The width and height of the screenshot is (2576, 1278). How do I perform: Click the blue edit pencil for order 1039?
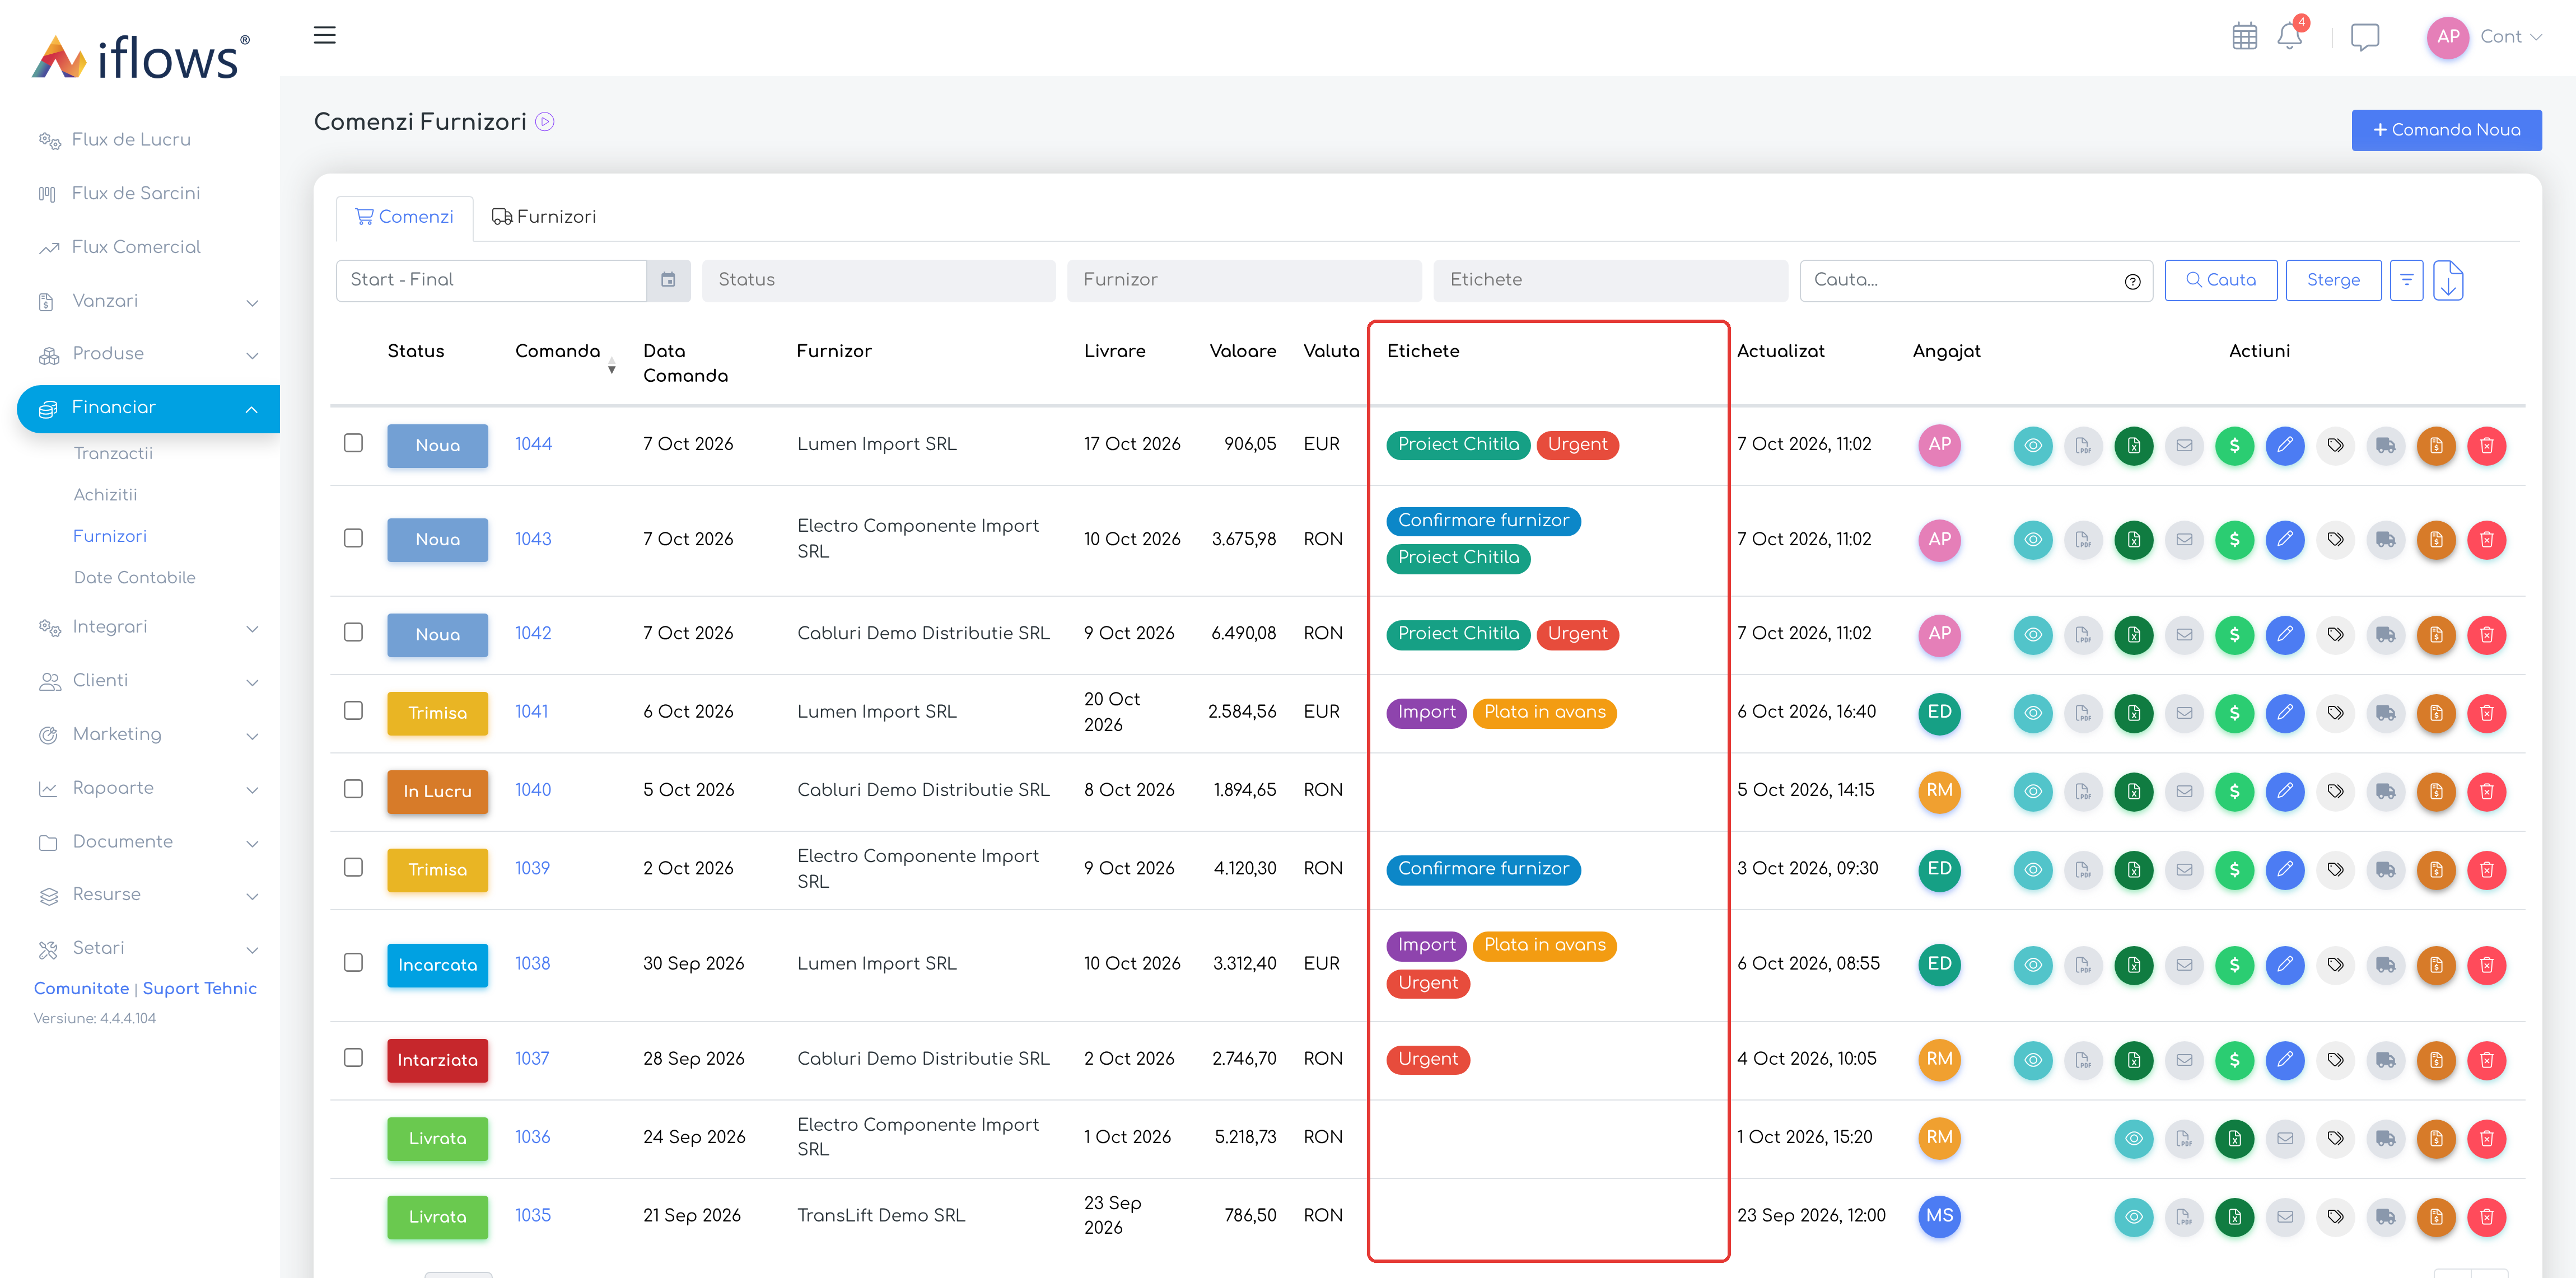(2285, 870)
